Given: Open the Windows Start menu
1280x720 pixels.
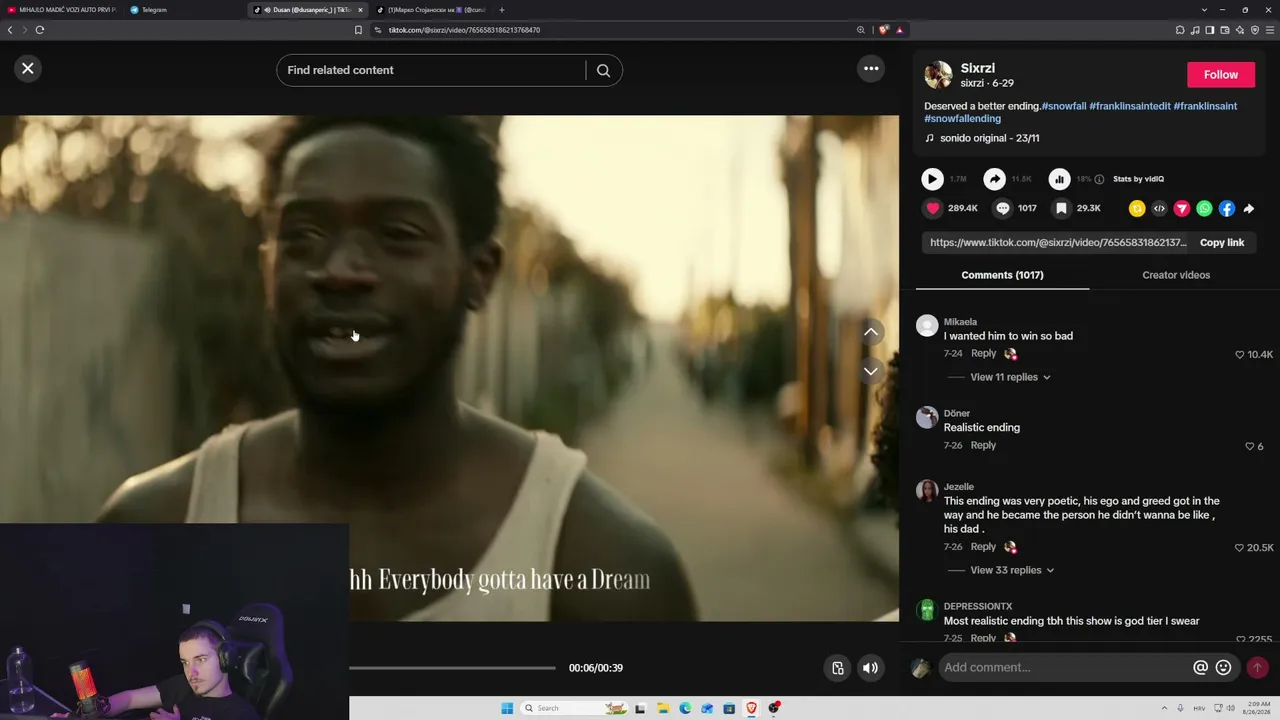Looking at the screenshot, I should [x=507, y=708].
